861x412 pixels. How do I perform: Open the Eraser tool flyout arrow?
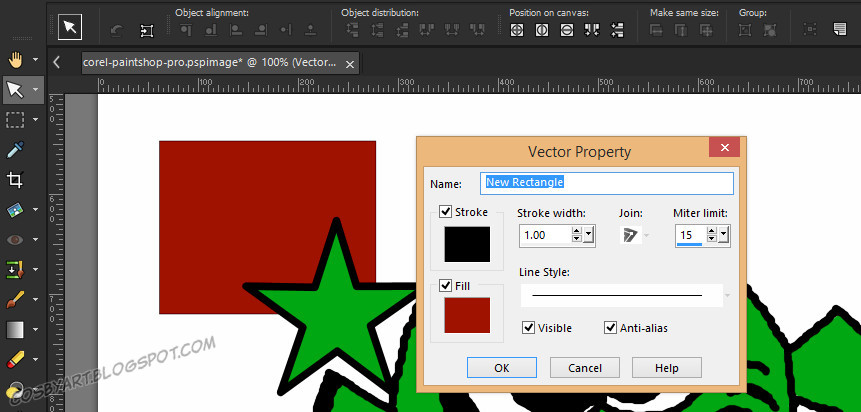tap(36, 359)
